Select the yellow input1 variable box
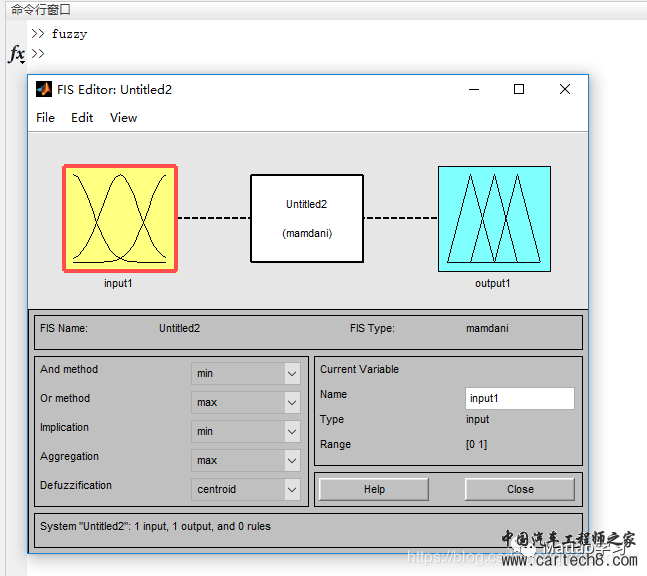 tap(120, 219)
